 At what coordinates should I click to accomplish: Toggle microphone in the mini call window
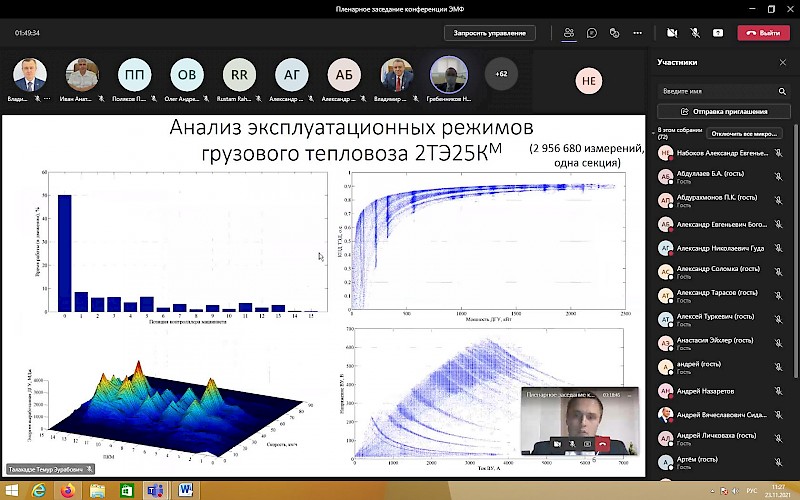point(572,443)
